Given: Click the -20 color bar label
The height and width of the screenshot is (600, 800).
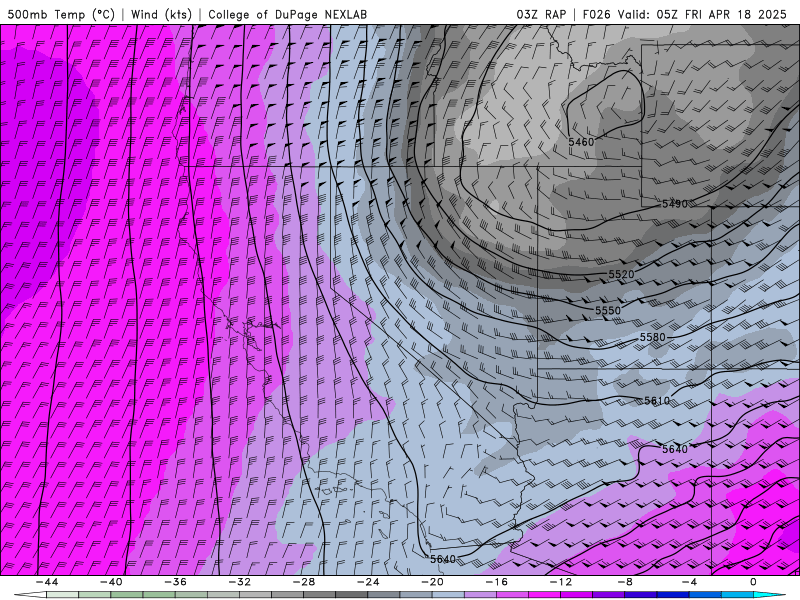Looking at the screenshot, I should 432,582.
